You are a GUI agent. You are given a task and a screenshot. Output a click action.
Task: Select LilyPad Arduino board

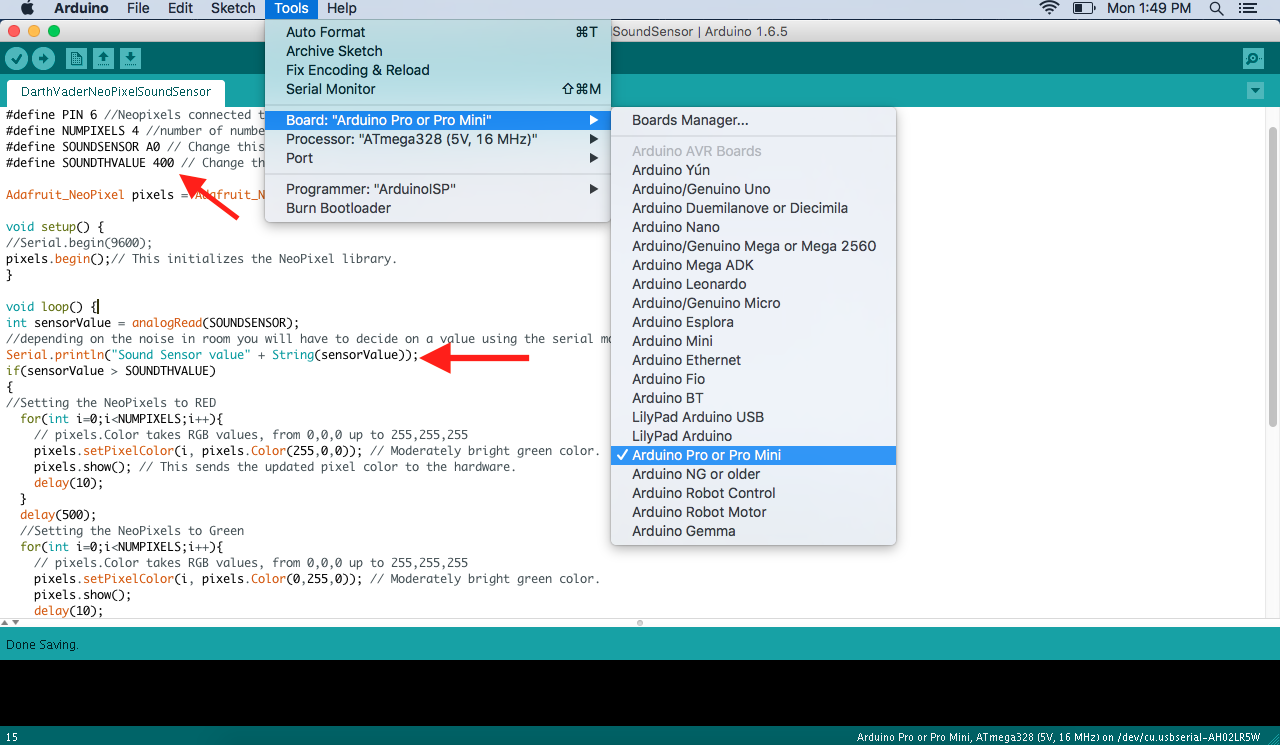pyautogui.click(x=753, y=436)
